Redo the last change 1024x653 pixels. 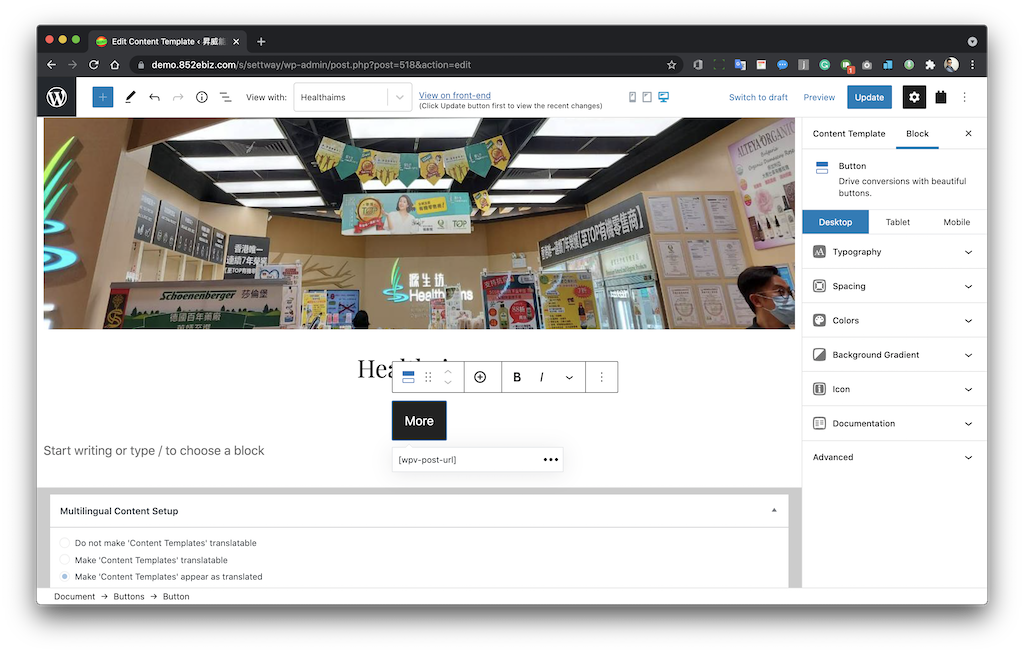[x=178, y=97]
